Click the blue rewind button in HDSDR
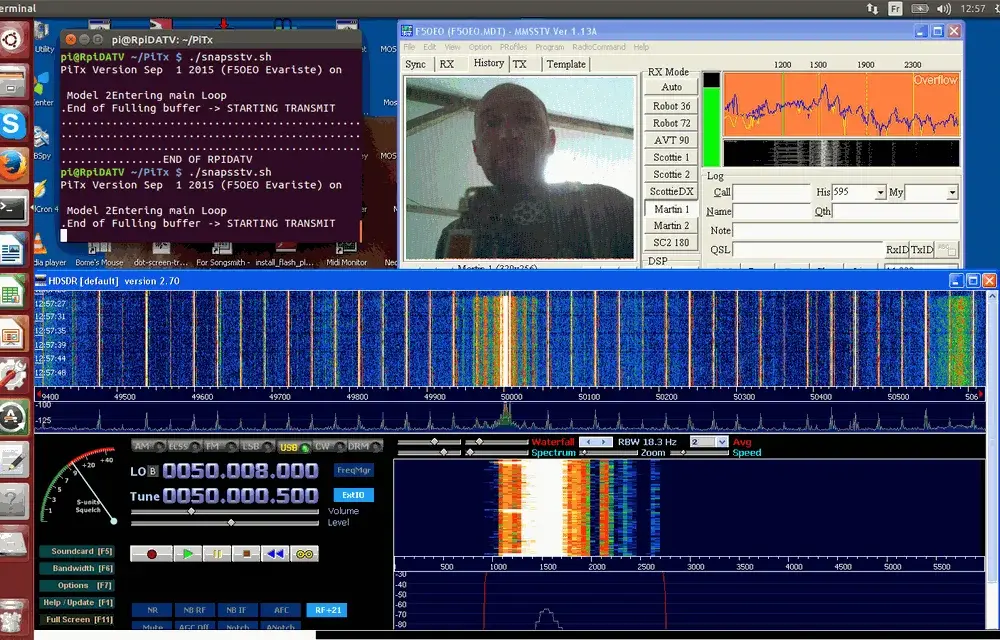Viewport: 1000px width, 640px height. [276, 553]
